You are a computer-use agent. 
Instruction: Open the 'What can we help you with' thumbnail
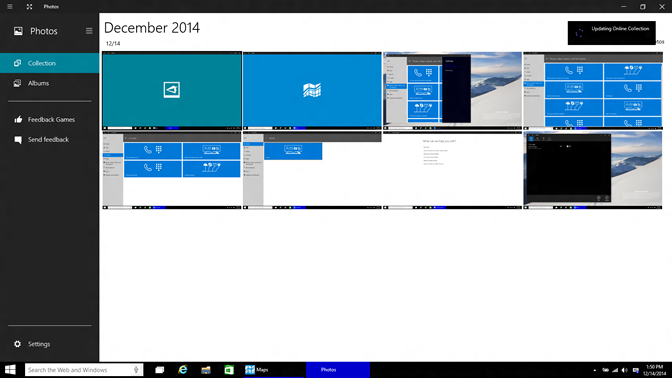[453, 170]
